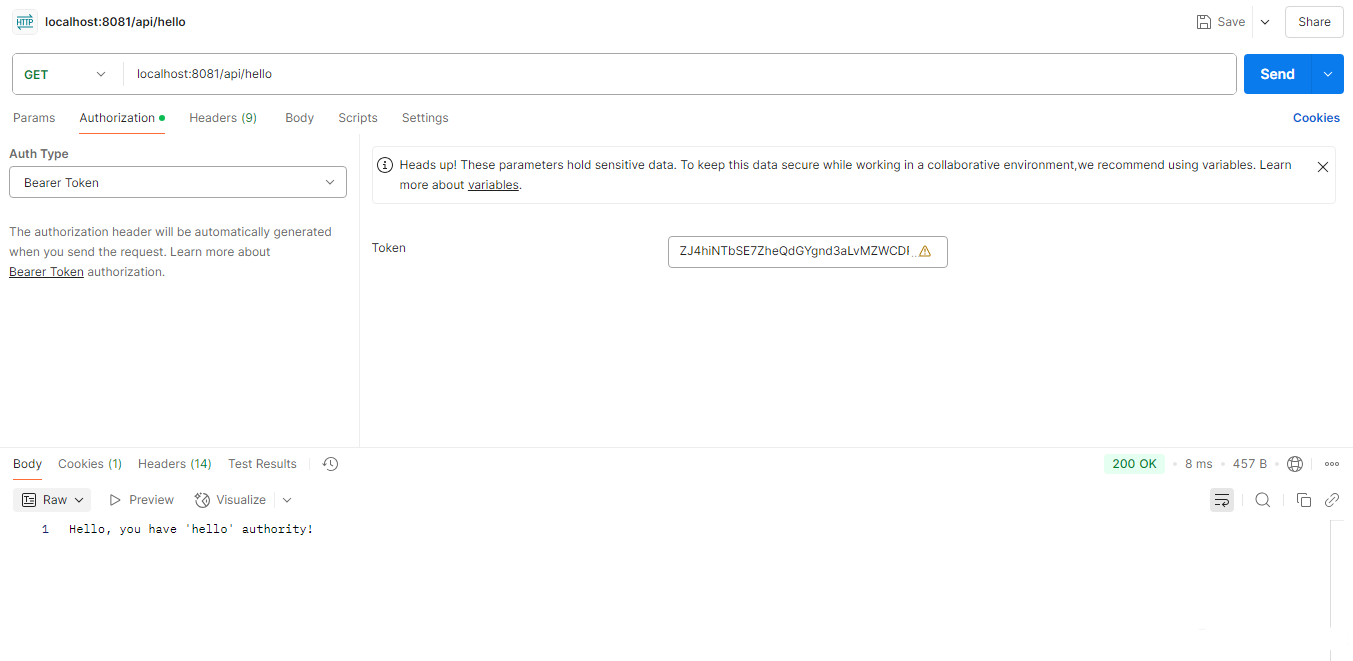Screen dimensions: 1353x661
Task: Expand the Send button options arrow
Action: pos(1328,74)
